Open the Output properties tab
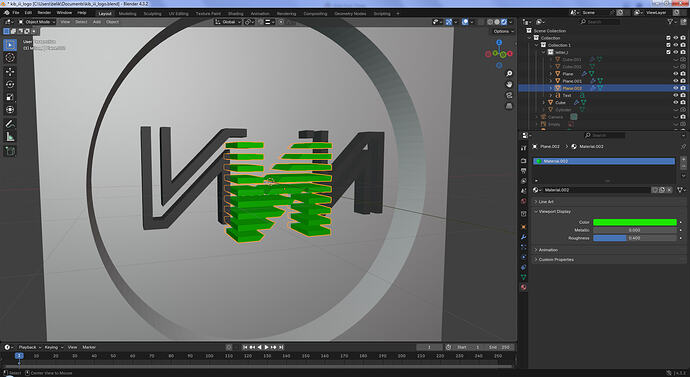The height and width of the screenshot is (377, 690). [x=524, y=171]
